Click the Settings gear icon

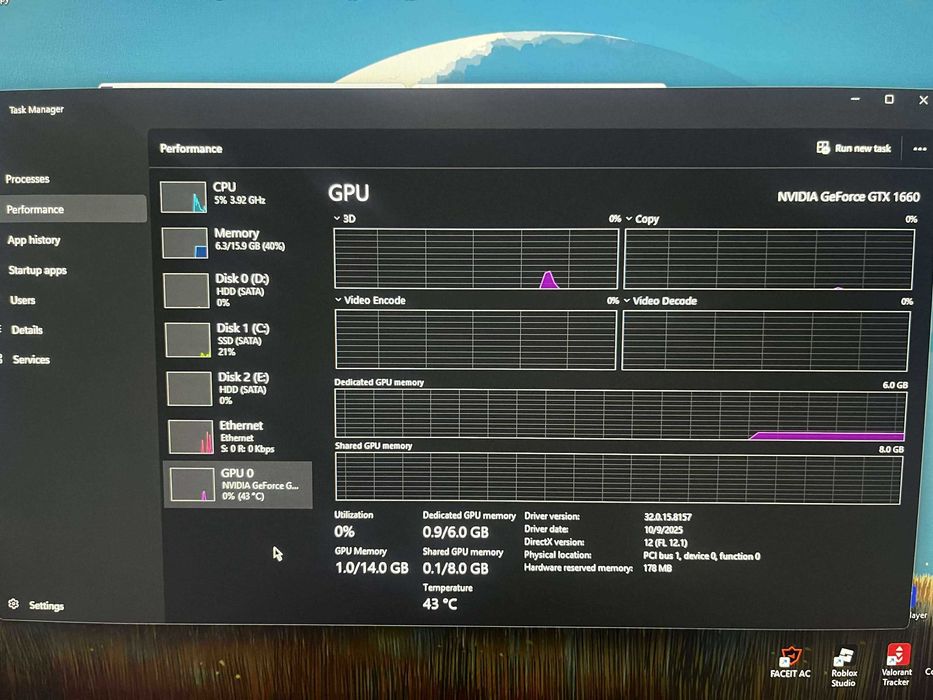point(13,604)
